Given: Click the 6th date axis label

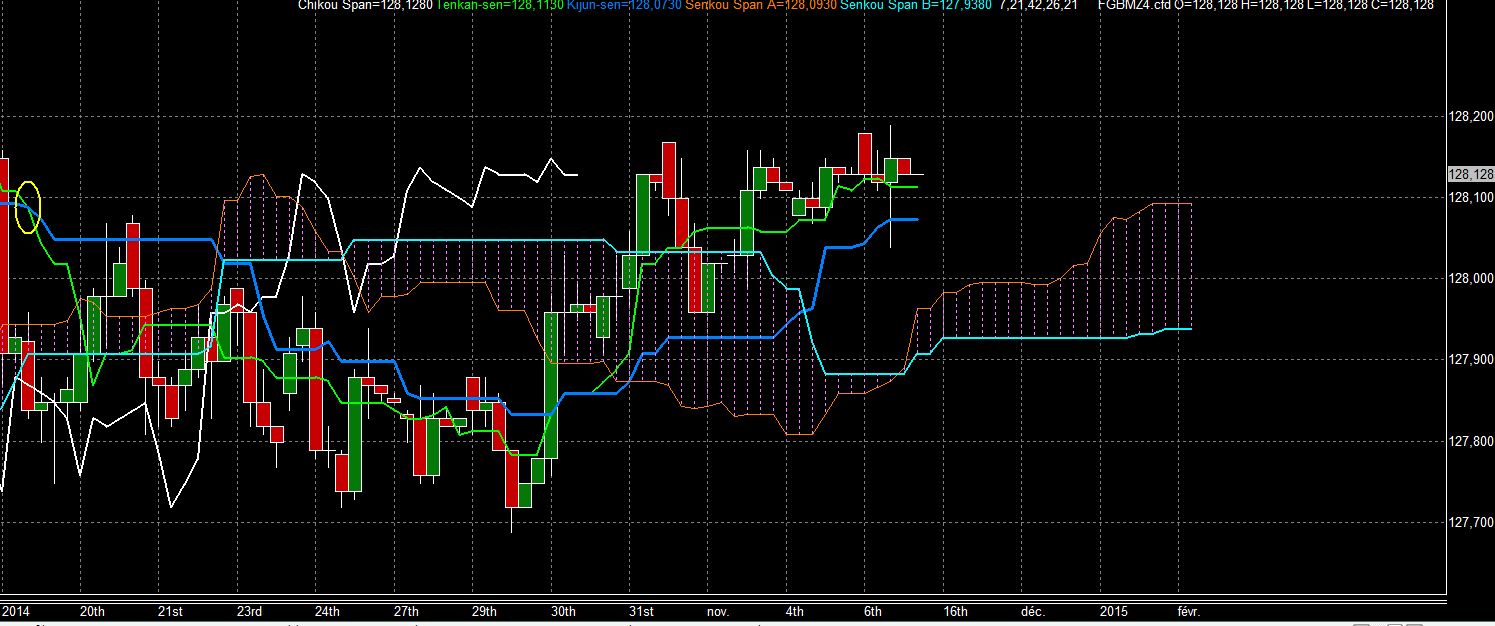Looking at the screenshot, I should coord(873,610).
